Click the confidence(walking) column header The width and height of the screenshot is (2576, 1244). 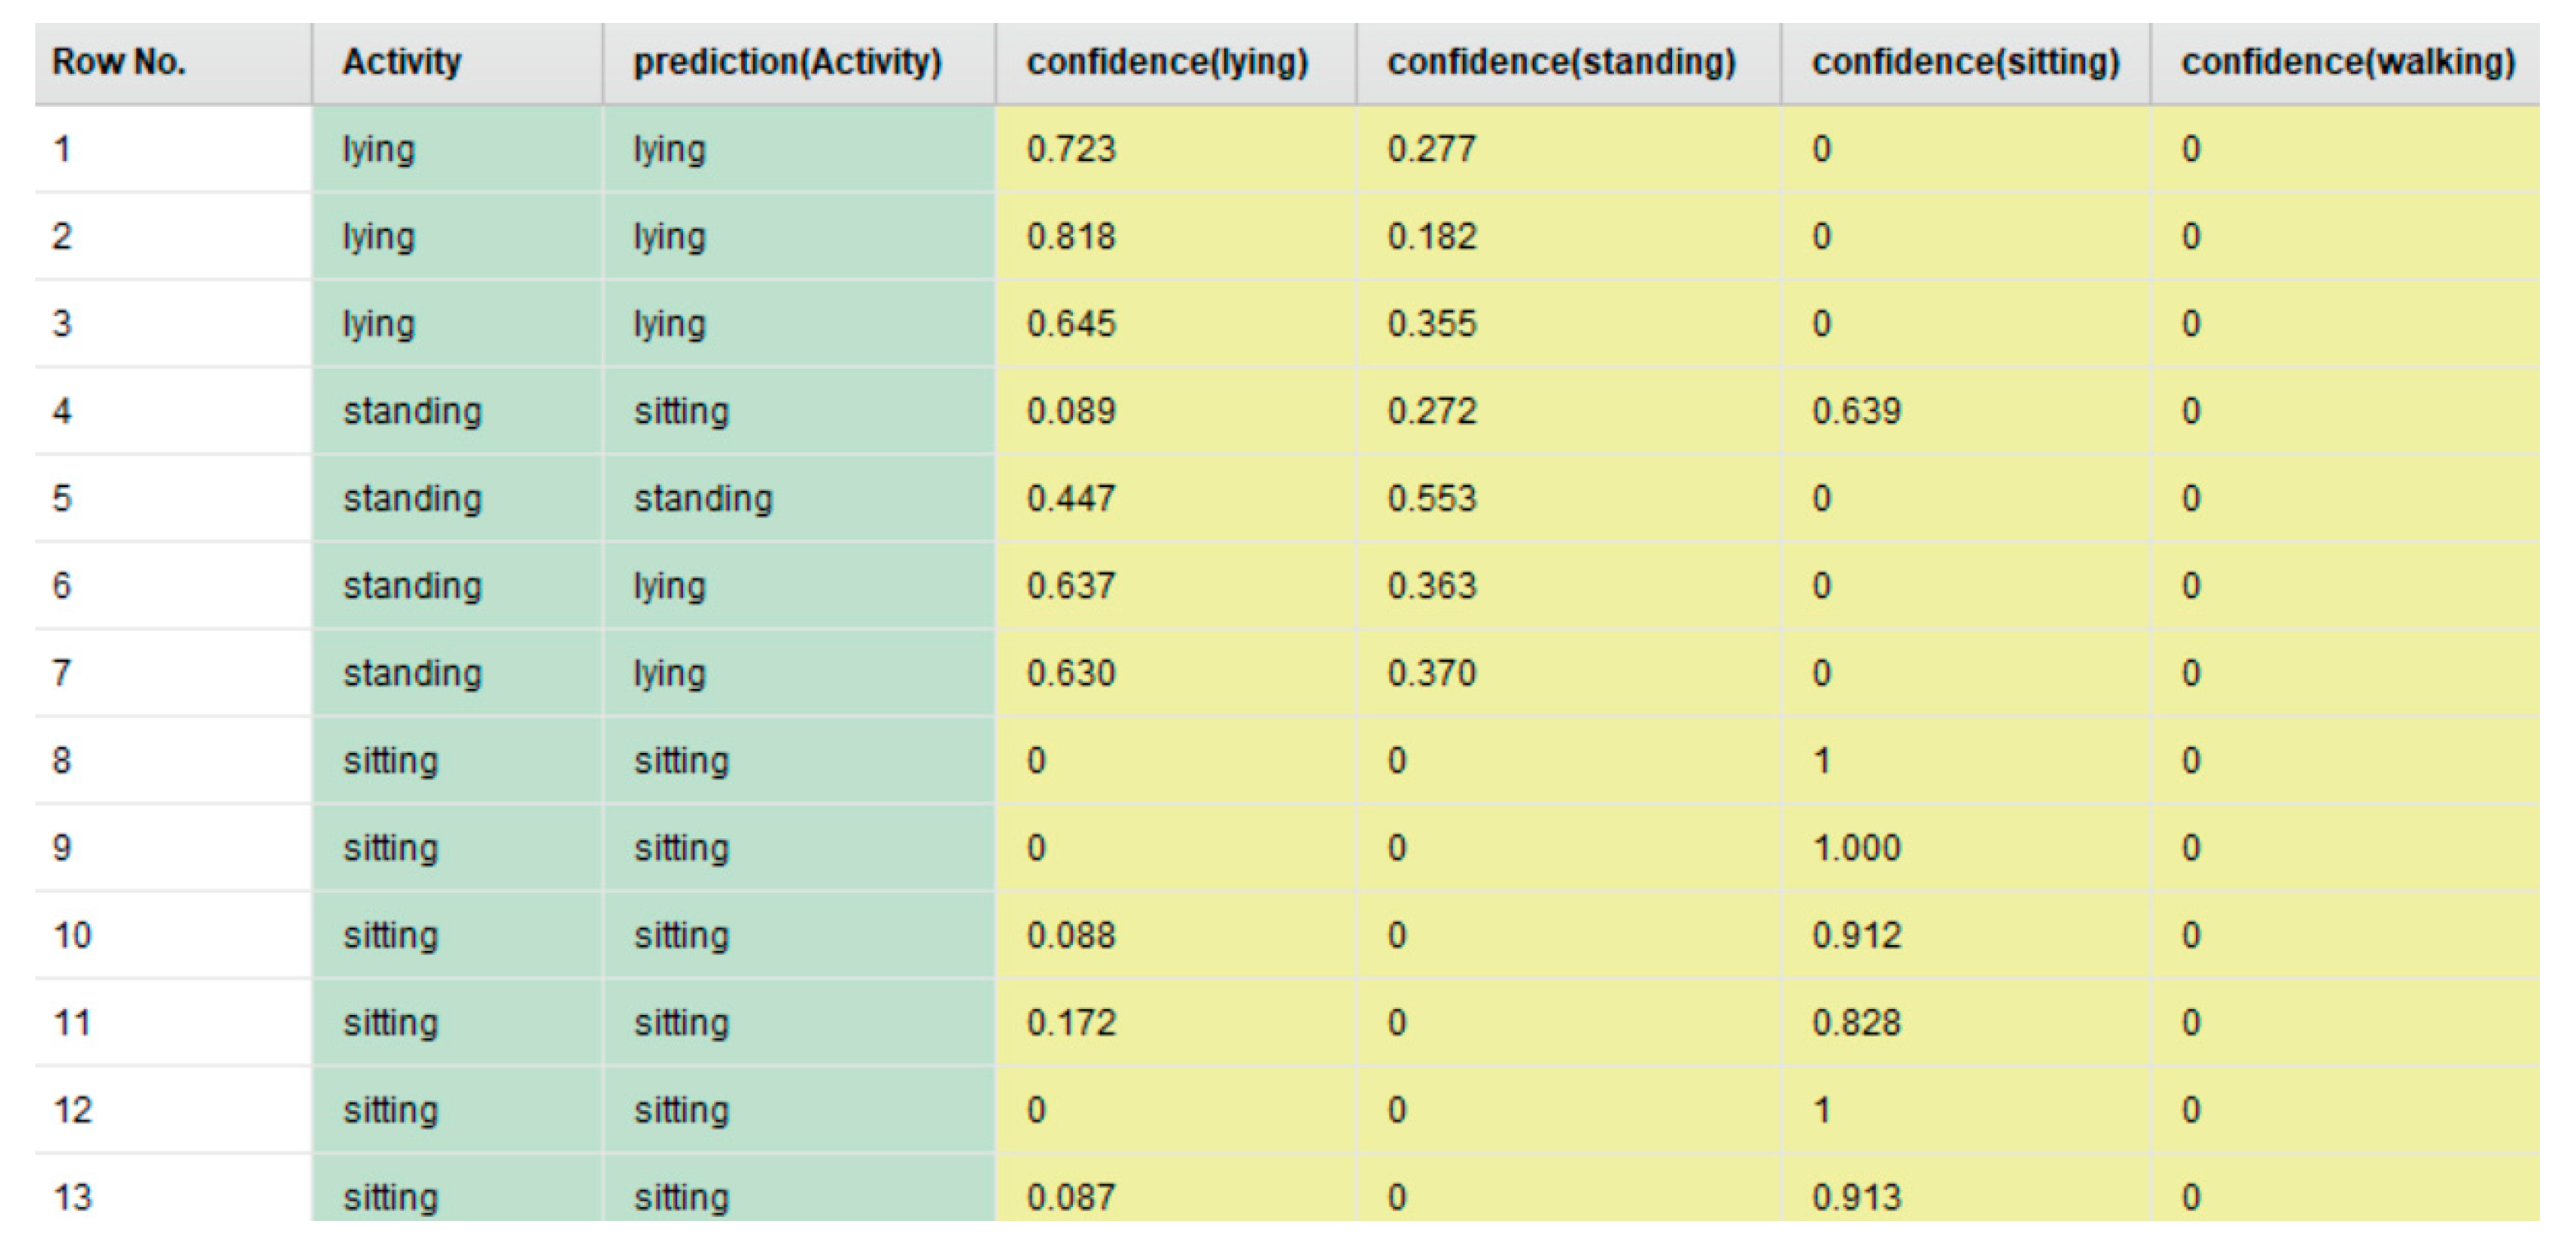[2347, 63]
